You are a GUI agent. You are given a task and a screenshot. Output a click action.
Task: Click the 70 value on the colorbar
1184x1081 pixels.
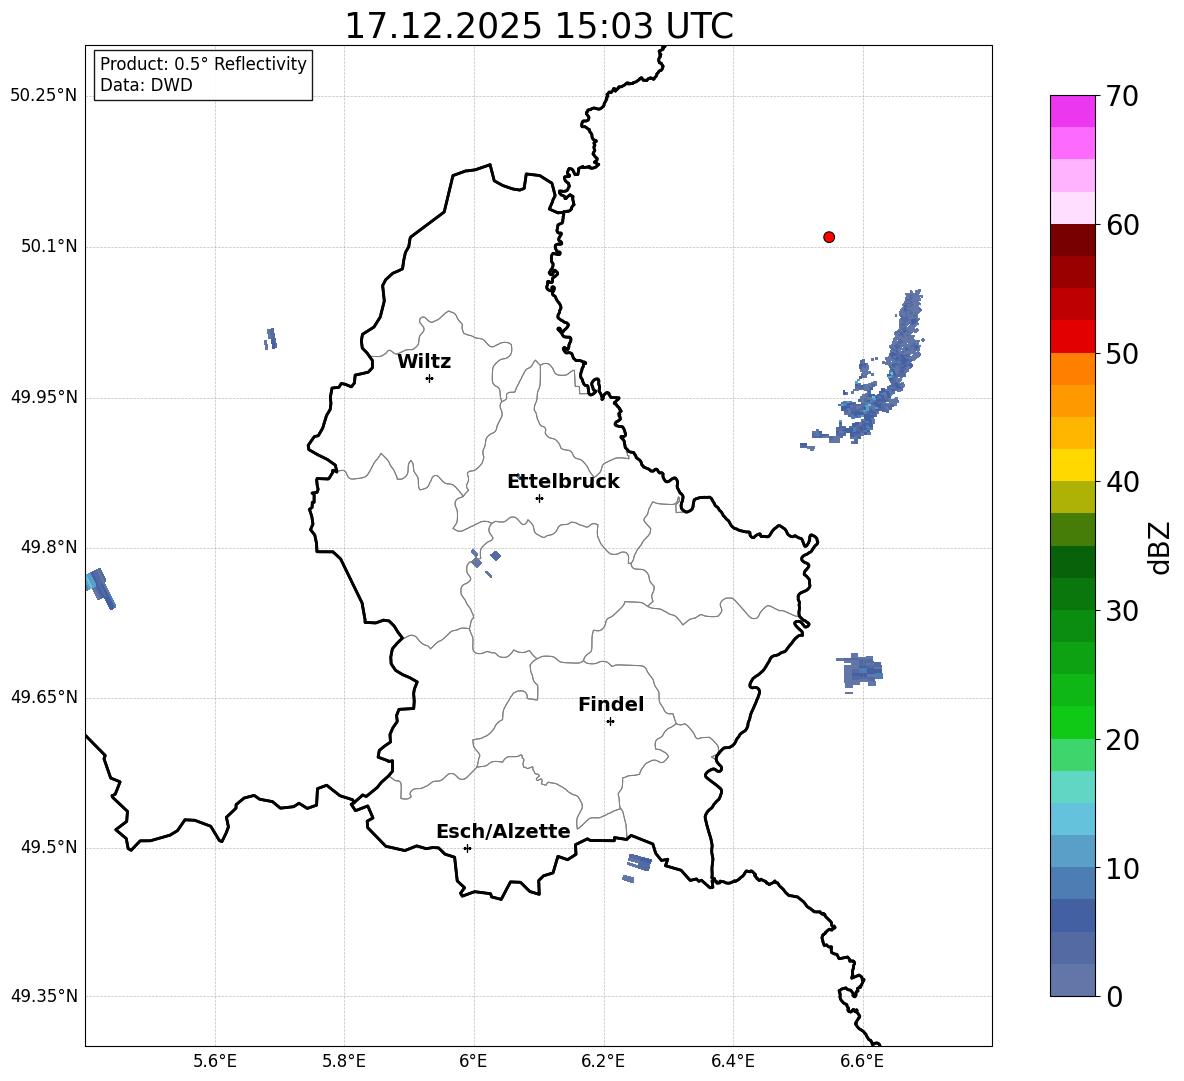[1122, 96]
